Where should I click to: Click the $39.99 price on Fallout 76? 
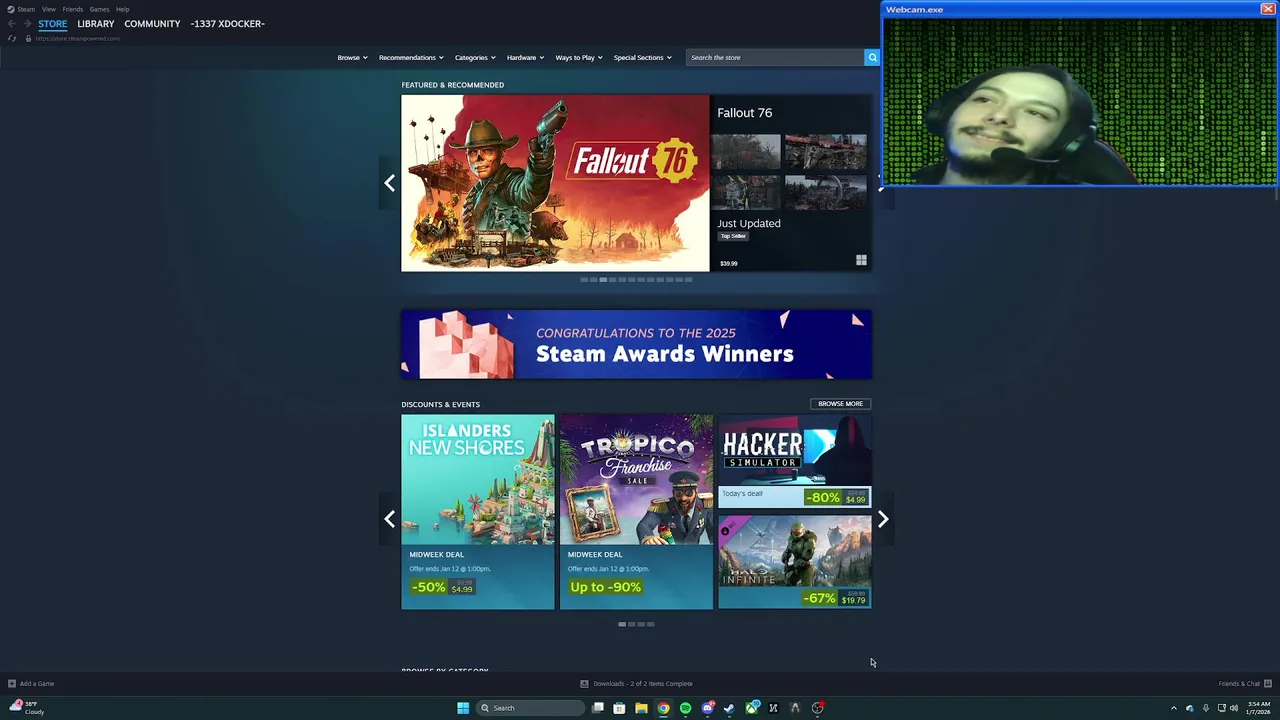[729, 264]
